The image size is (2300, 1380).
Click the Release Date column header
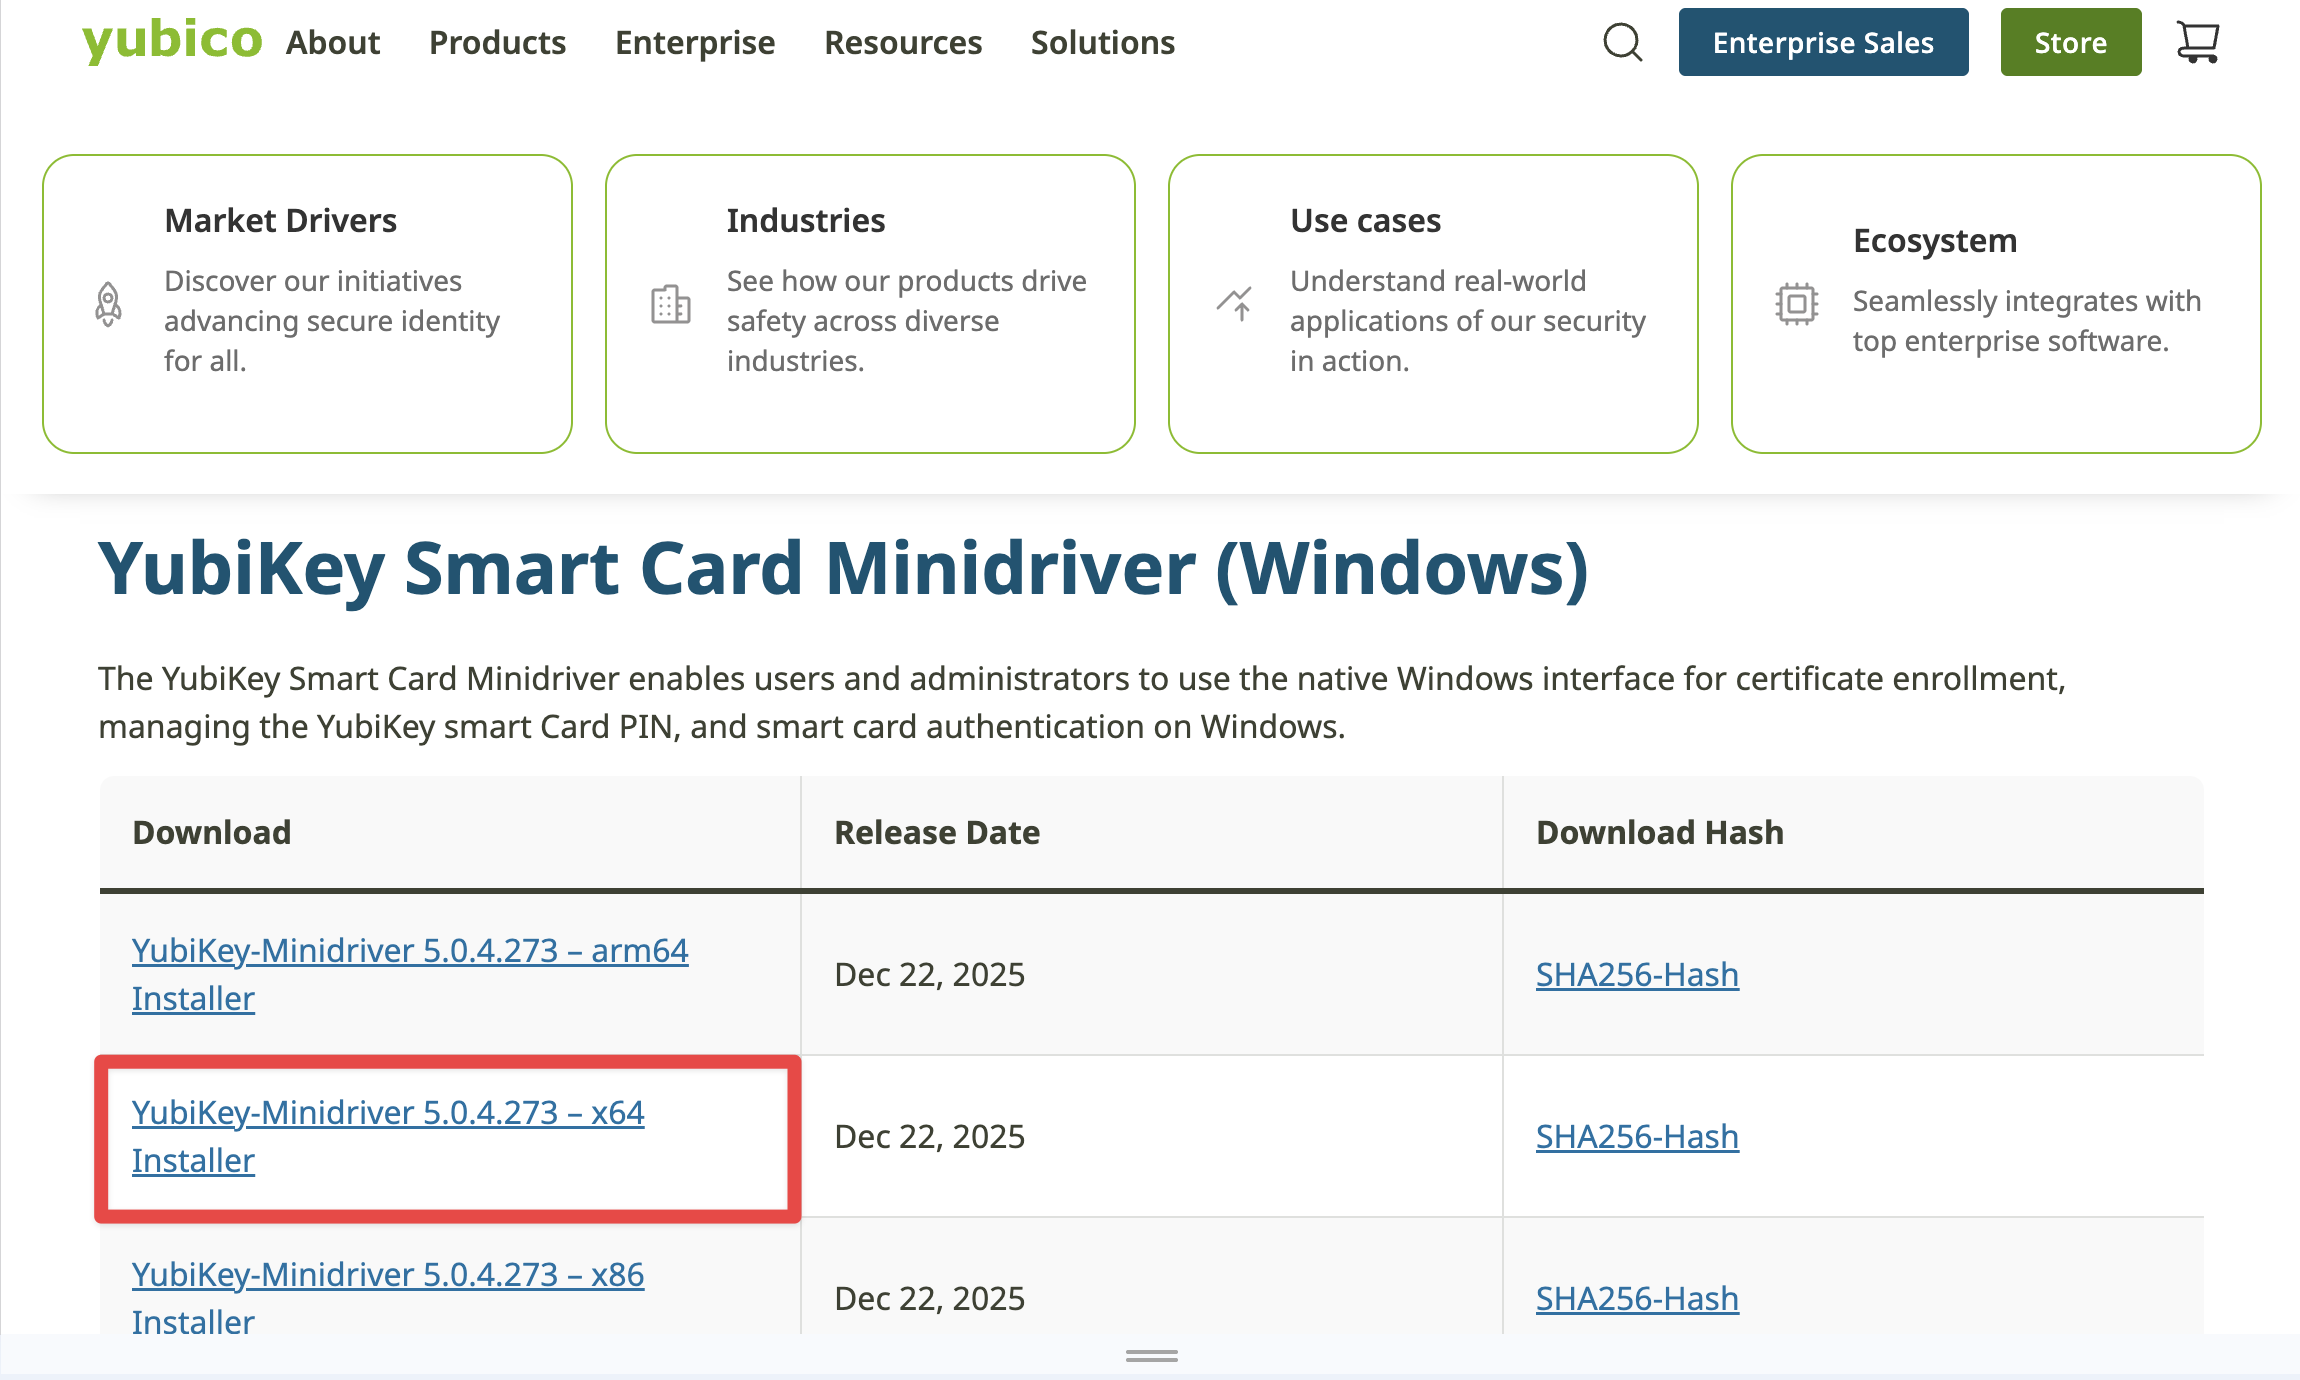point(937,832)
